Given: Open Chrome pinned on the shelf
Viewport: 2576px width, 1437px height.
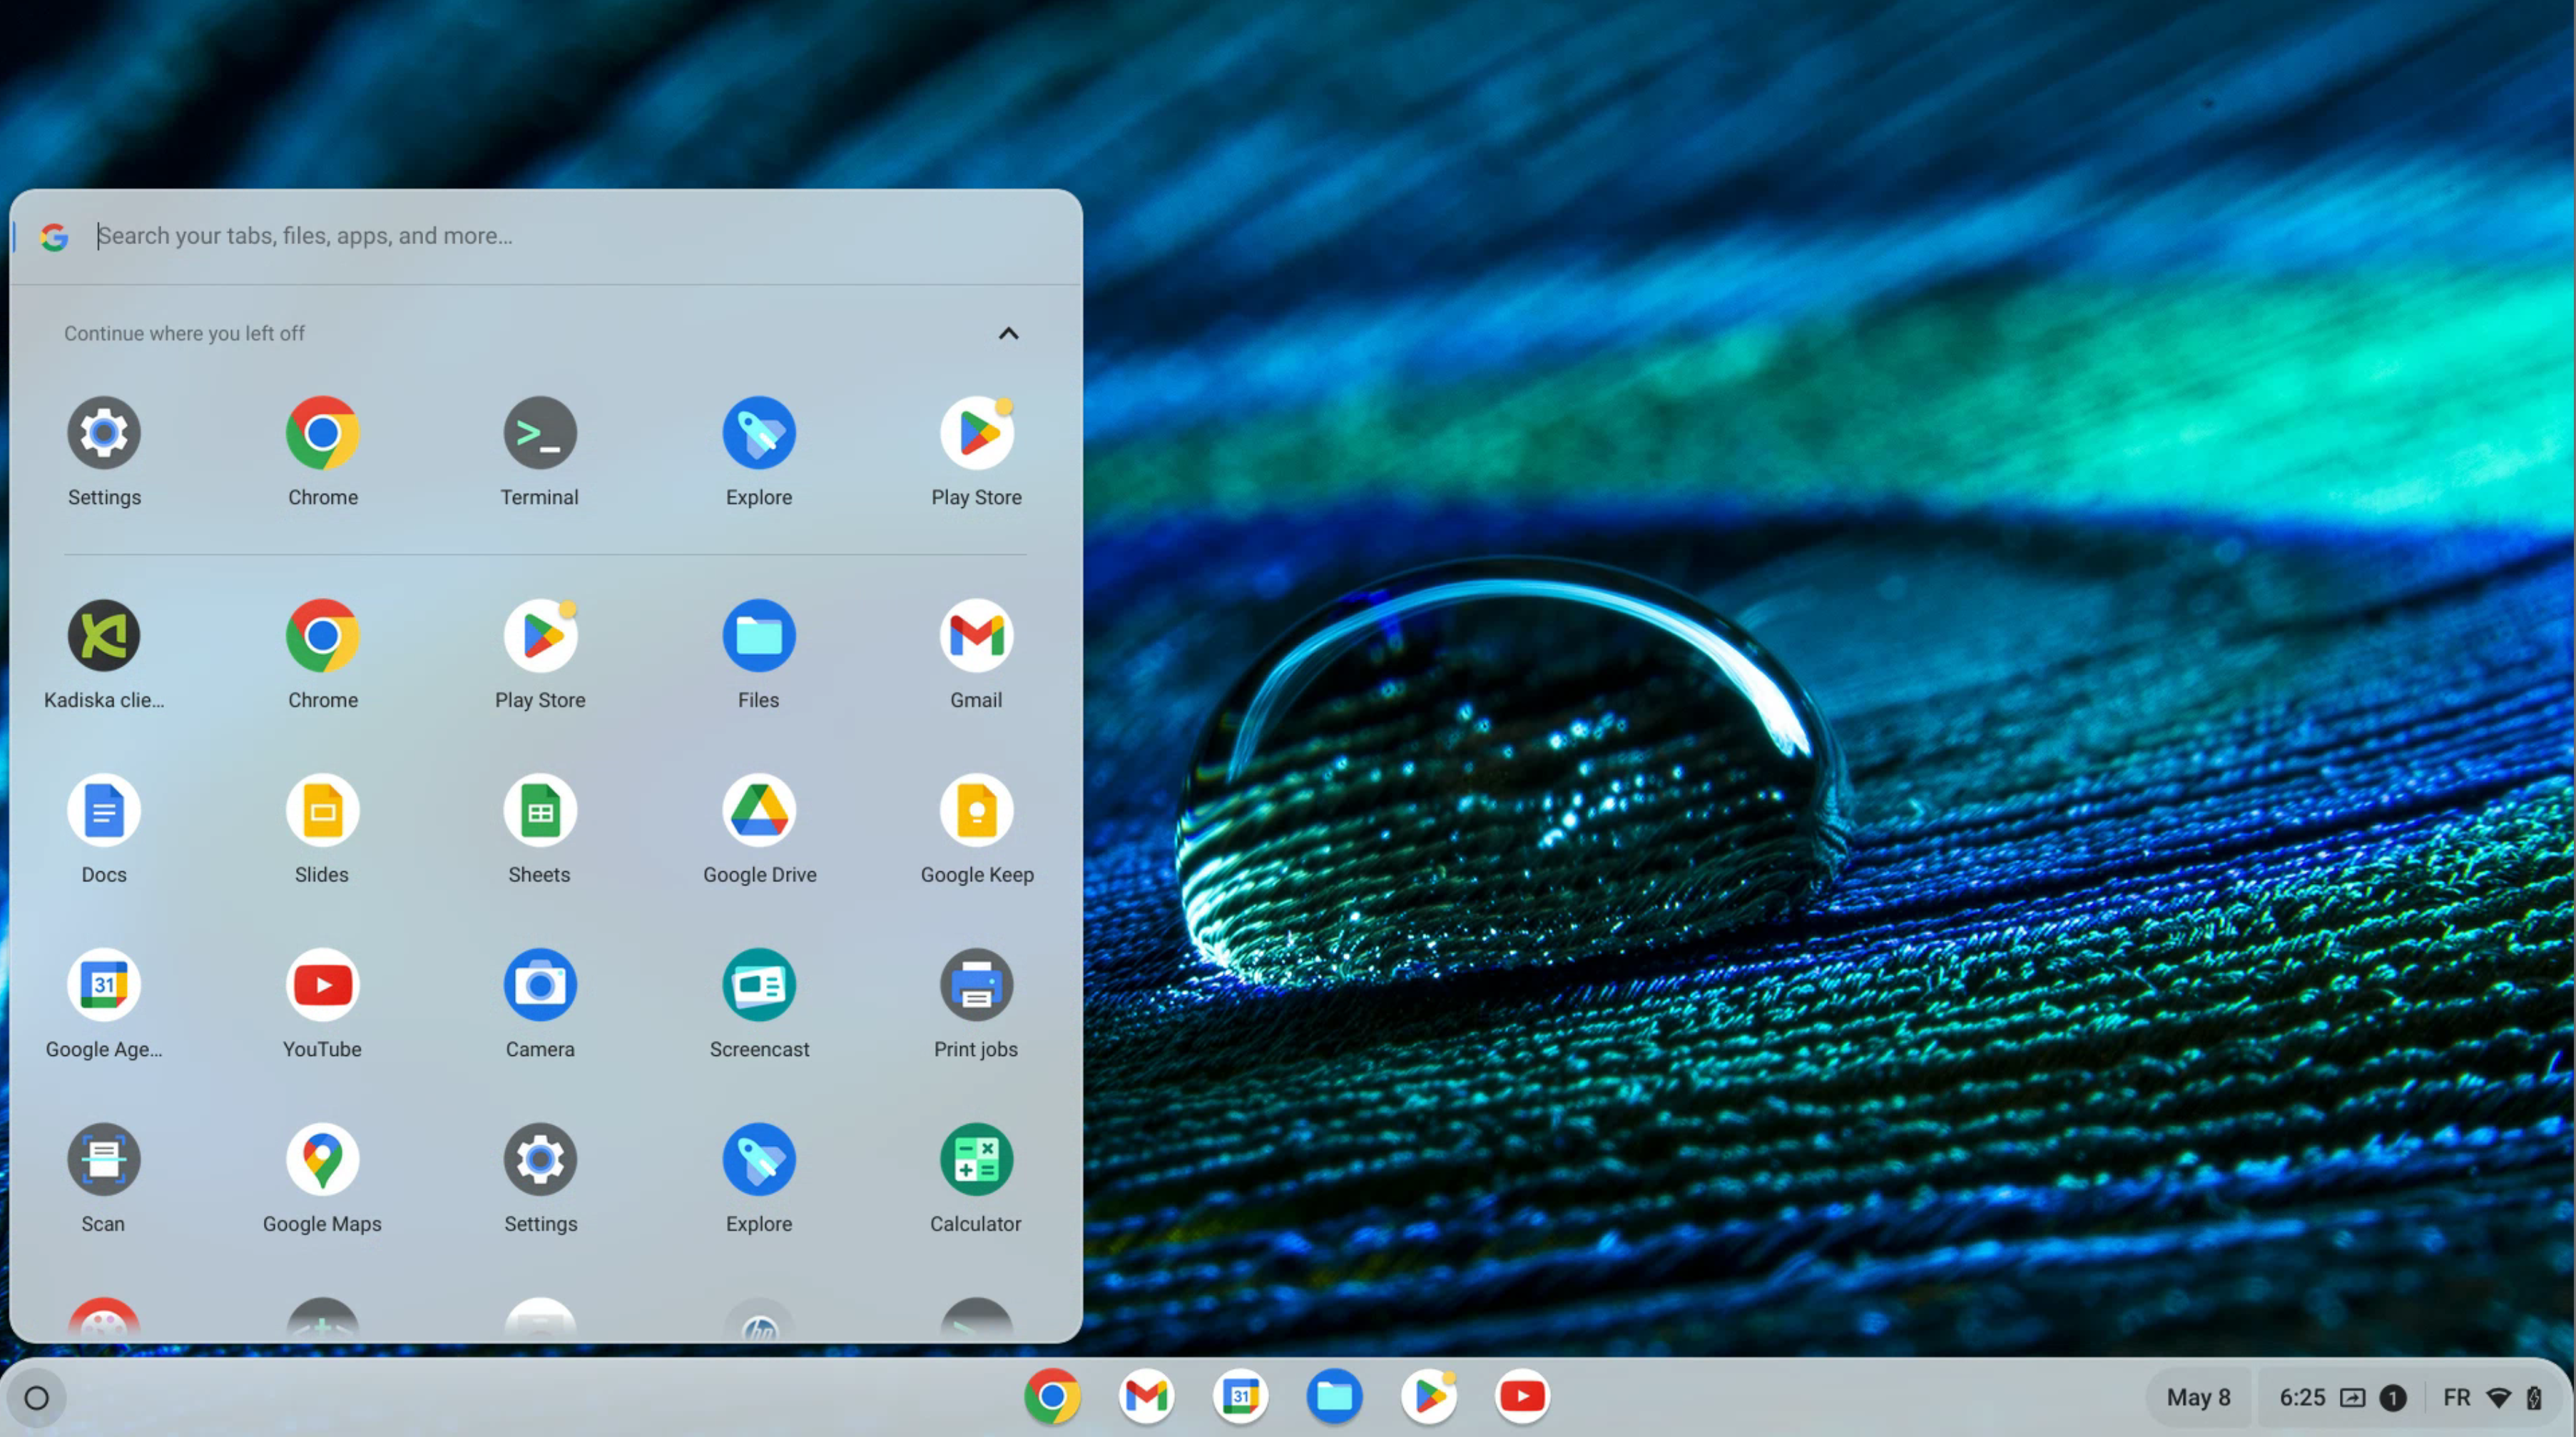Looking at the screenshot, I should 1052,1396.
